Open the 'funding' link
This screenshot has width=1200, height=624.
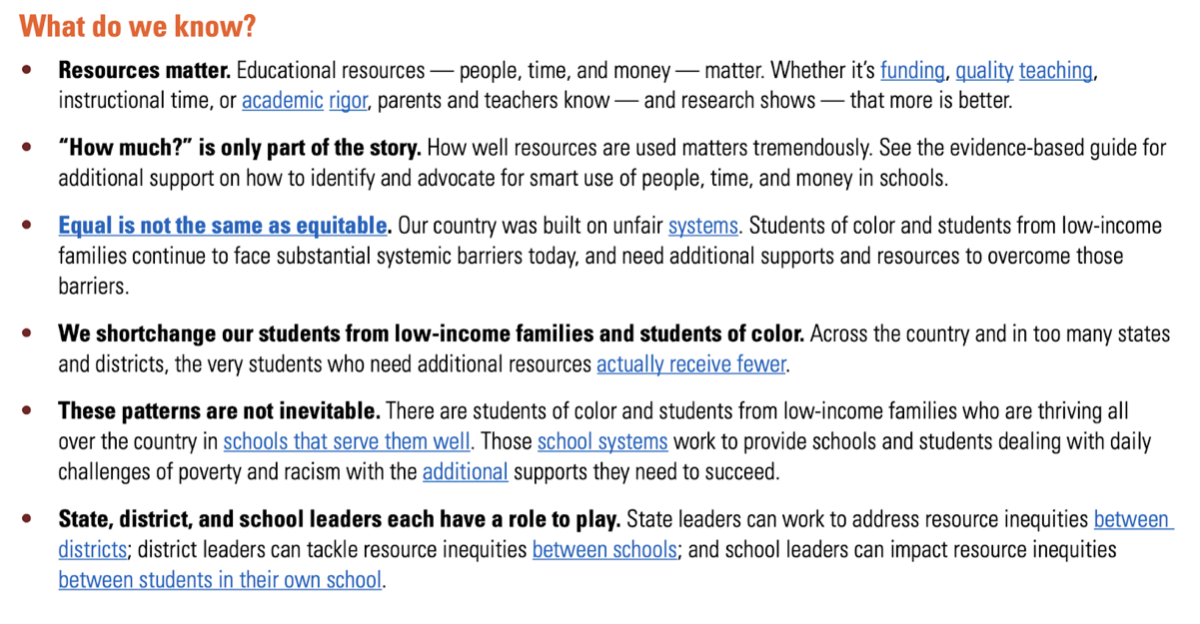point(912,71)
